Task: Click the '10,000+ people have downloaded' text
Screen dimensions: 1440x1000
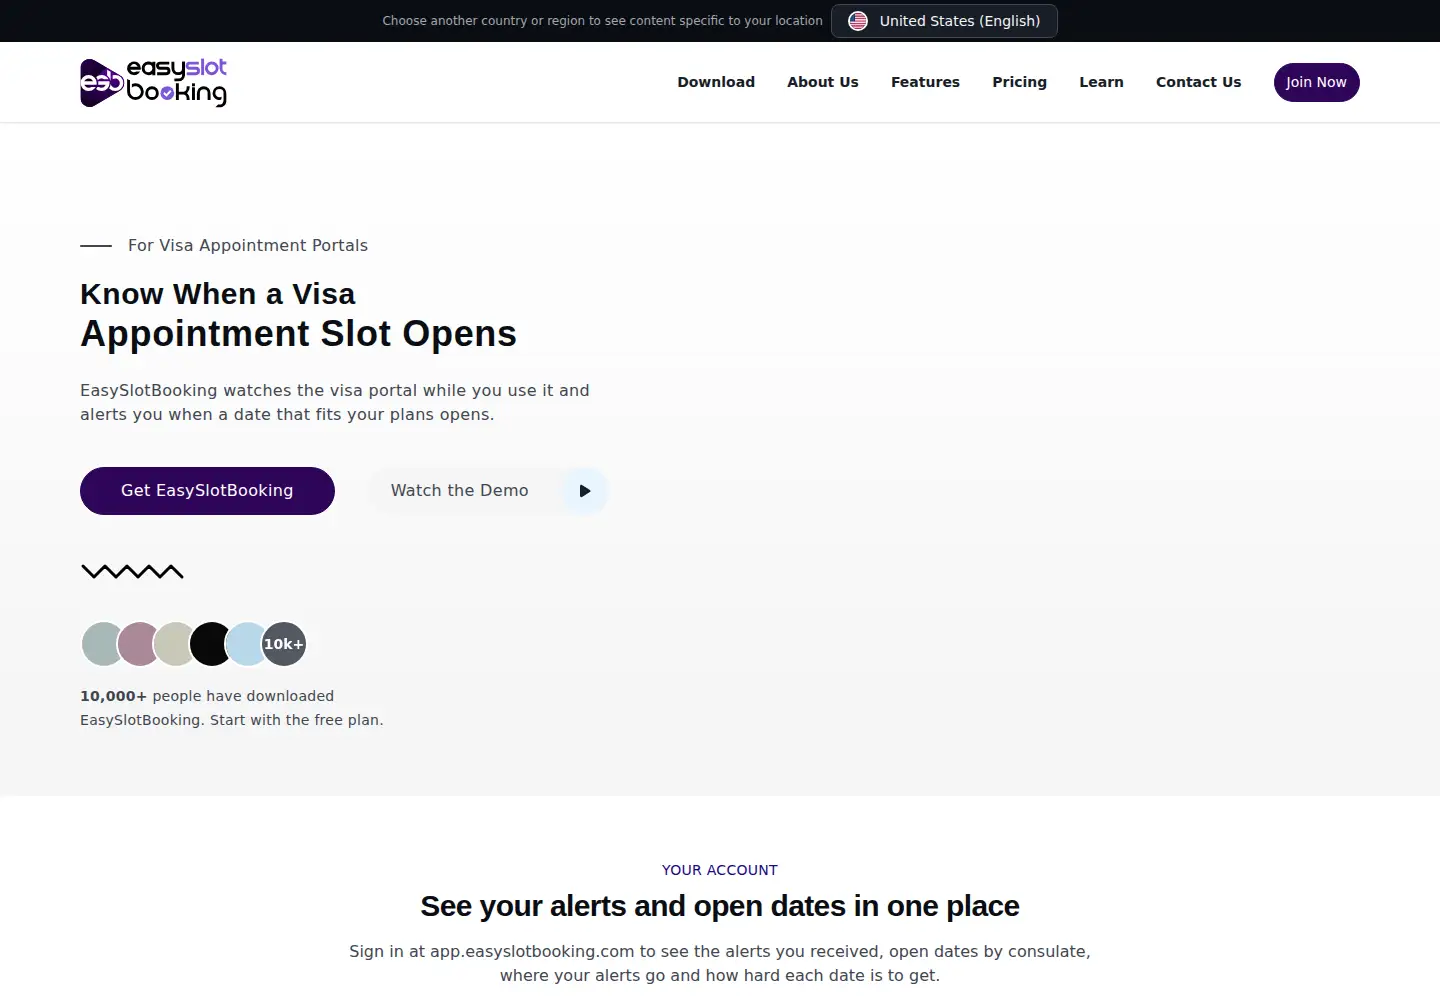Action: click(207, 696)
